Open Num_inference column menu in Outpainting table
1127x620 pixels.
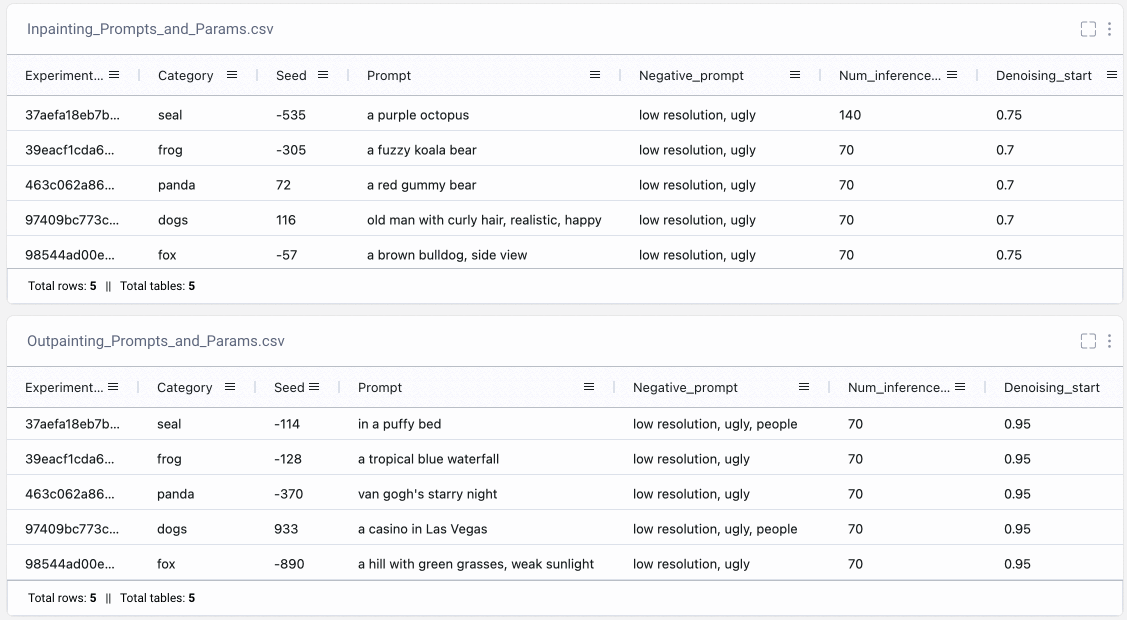[960, 387]
